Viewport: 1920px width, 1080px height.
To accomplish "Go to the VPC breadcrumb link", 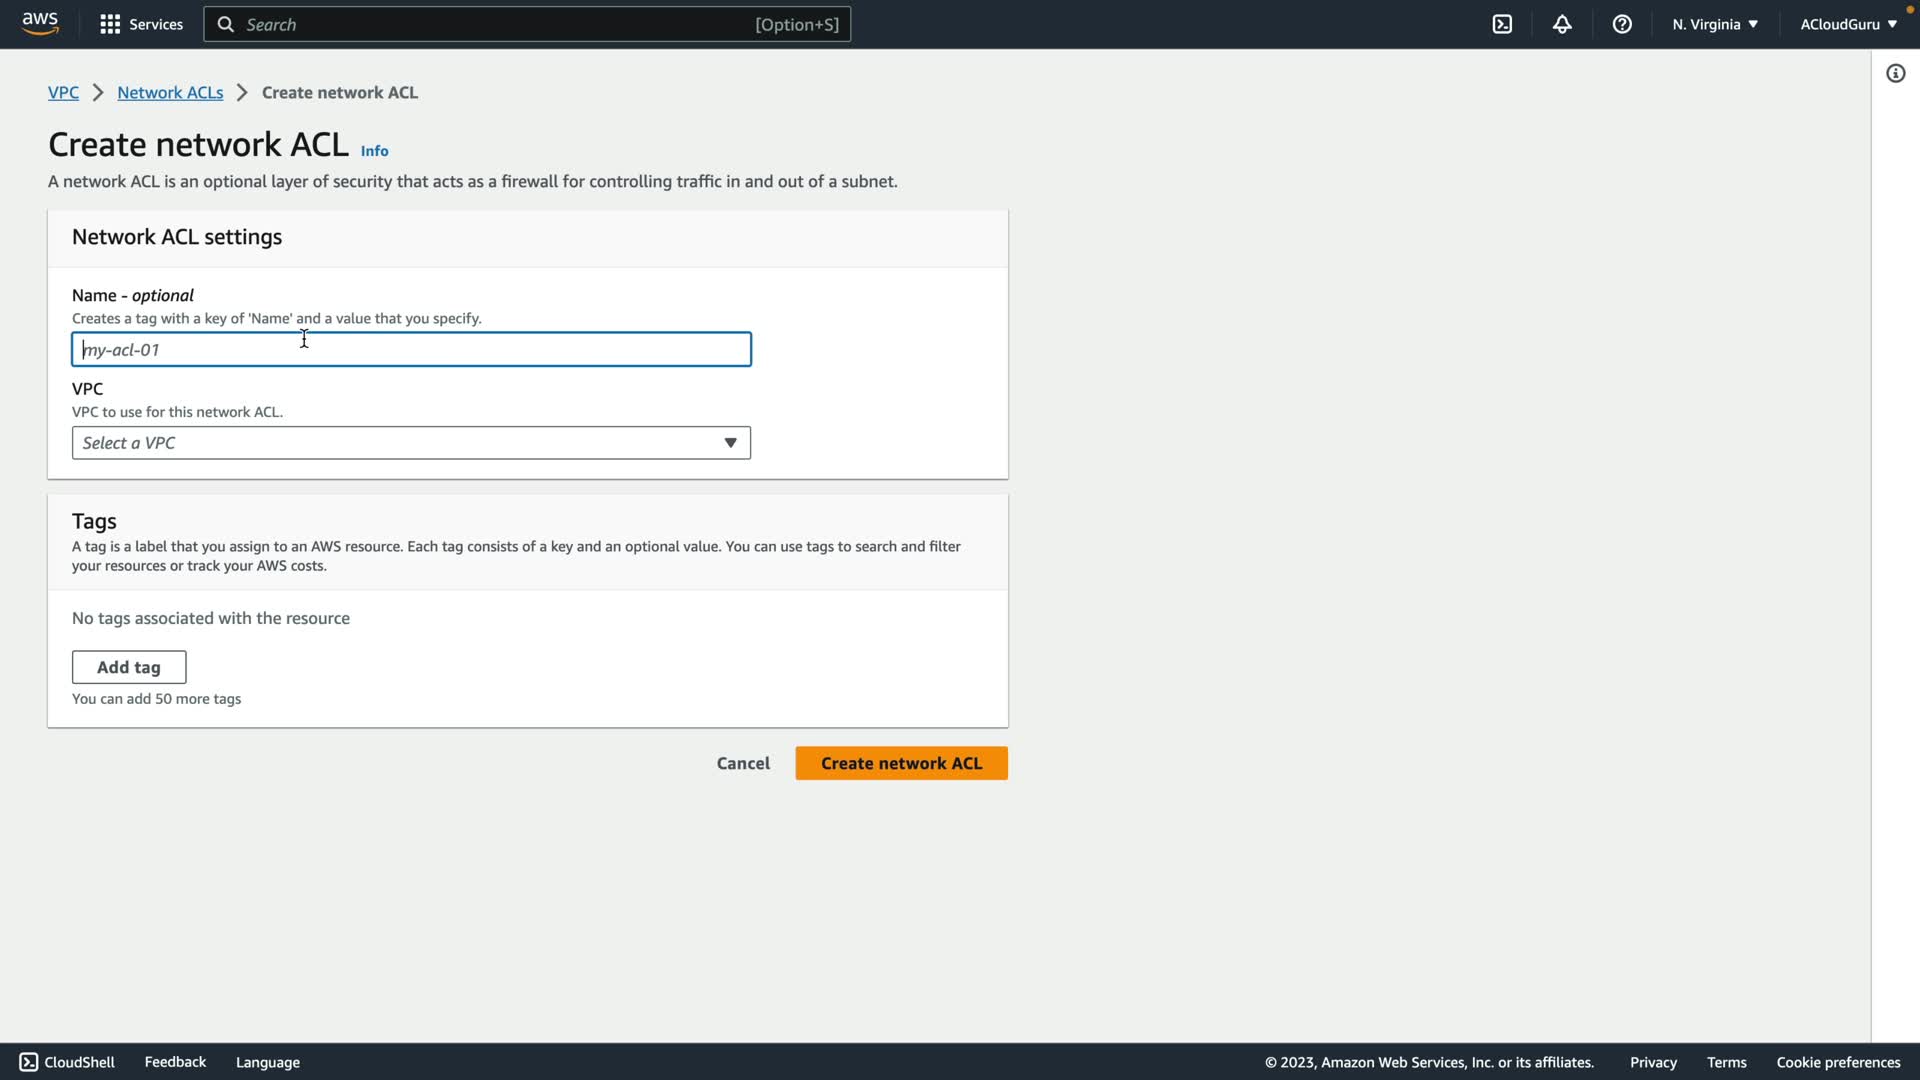I will [63, 92].
